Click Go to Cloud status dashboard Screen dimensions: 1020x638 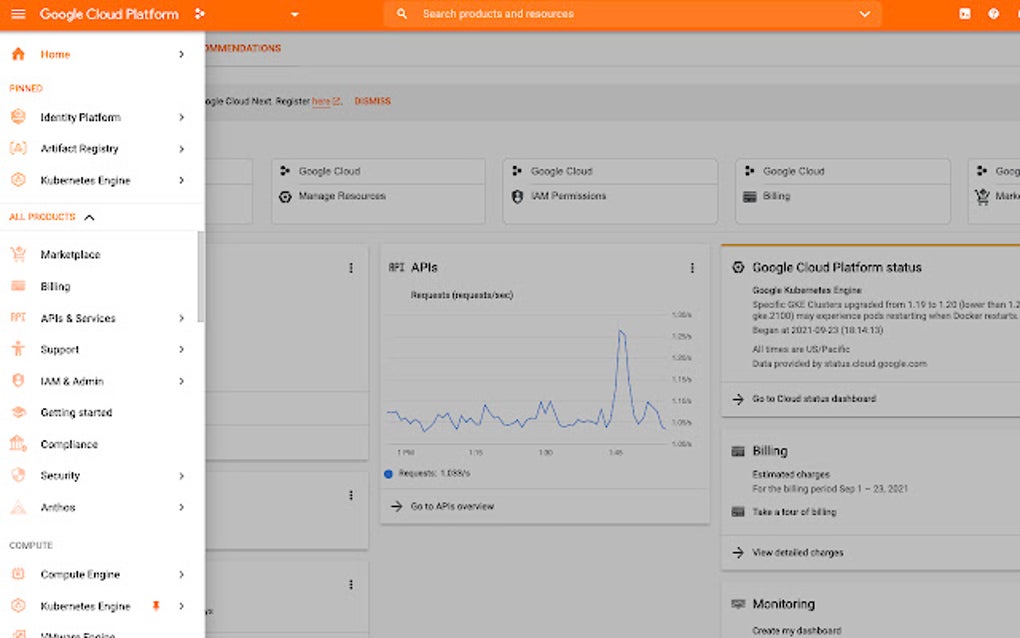pyautogui.click(x=813, y=398)
